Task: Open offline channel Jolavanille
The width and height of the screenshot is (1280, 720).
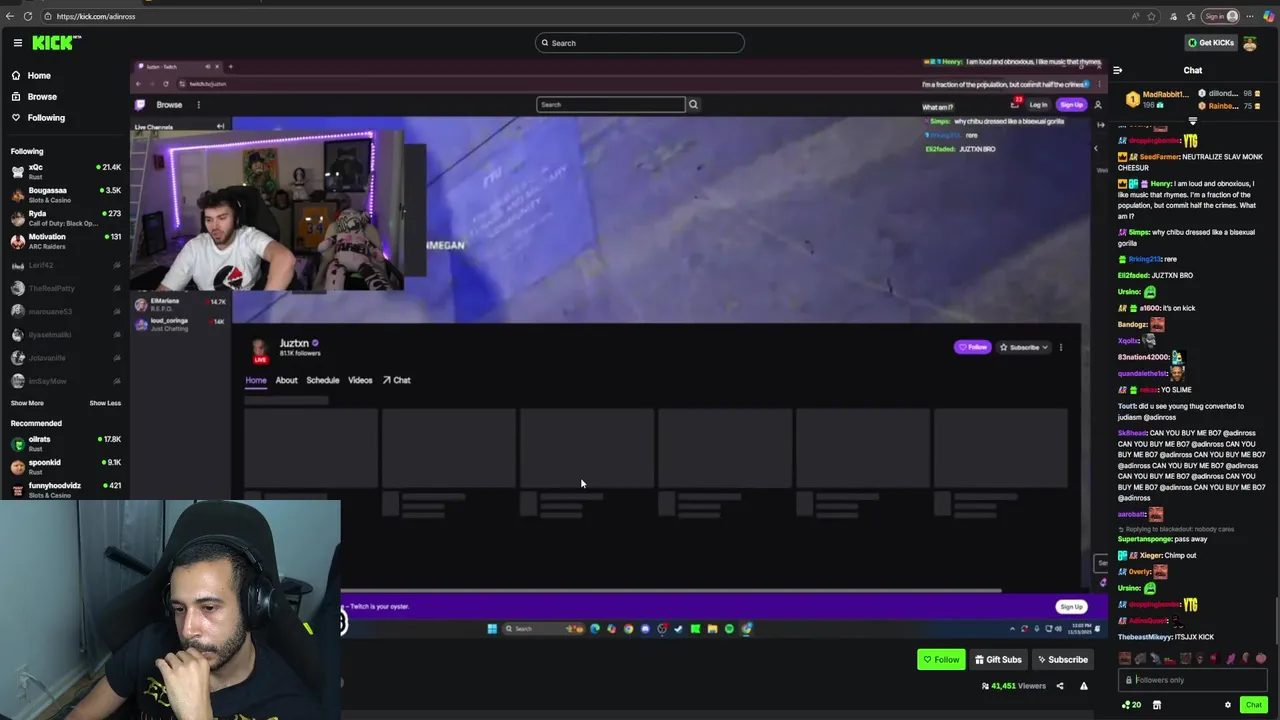Action: [65, 357]
